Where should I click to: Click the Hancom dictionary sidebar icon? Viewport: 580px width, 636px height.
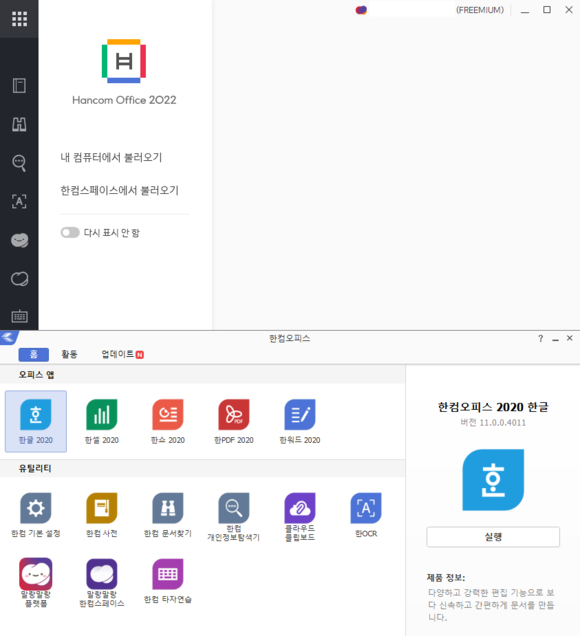[19, 86]
